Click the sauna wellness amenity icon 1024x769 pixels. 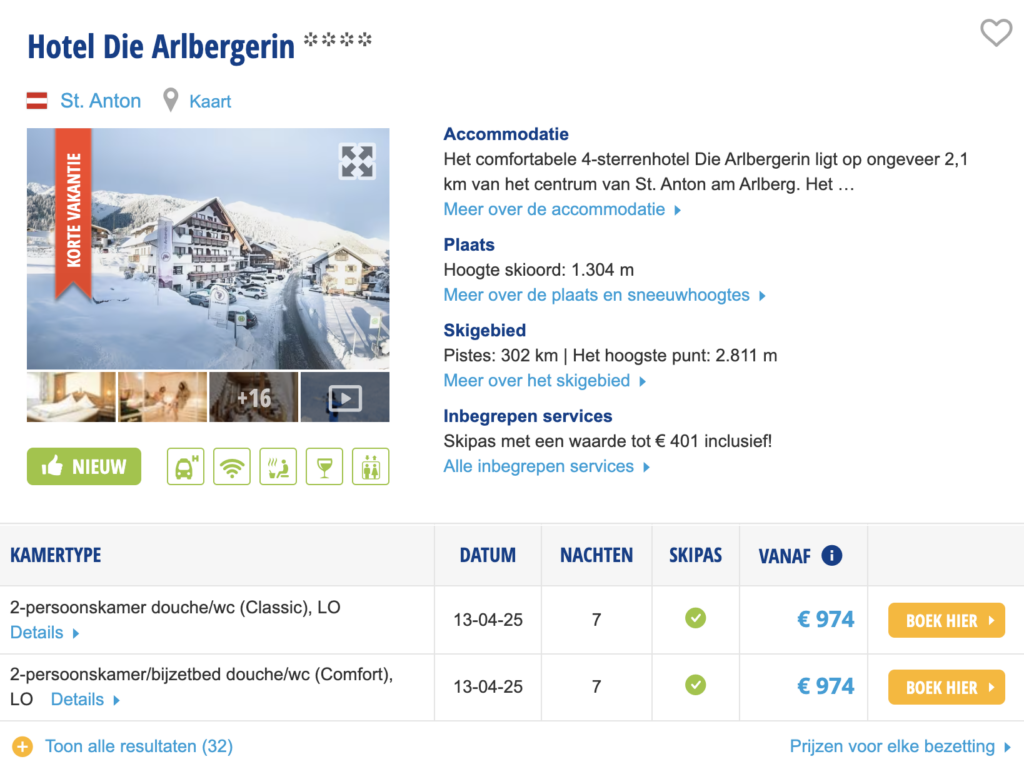click(278, 466)
